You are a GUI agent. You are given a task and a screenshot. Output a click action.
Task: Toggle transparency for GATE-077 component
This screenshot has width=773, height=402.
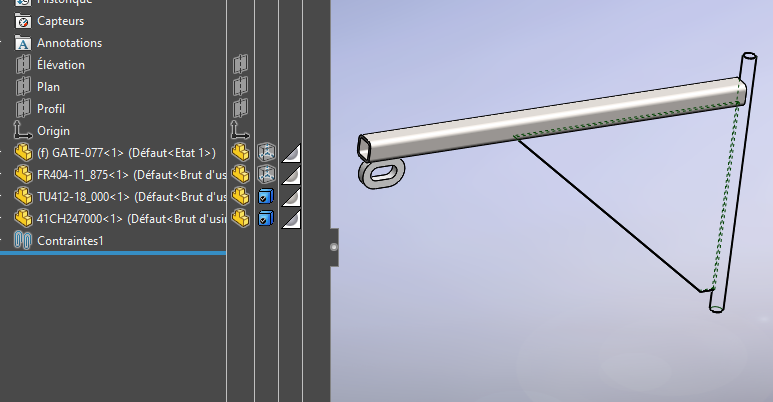291,153
